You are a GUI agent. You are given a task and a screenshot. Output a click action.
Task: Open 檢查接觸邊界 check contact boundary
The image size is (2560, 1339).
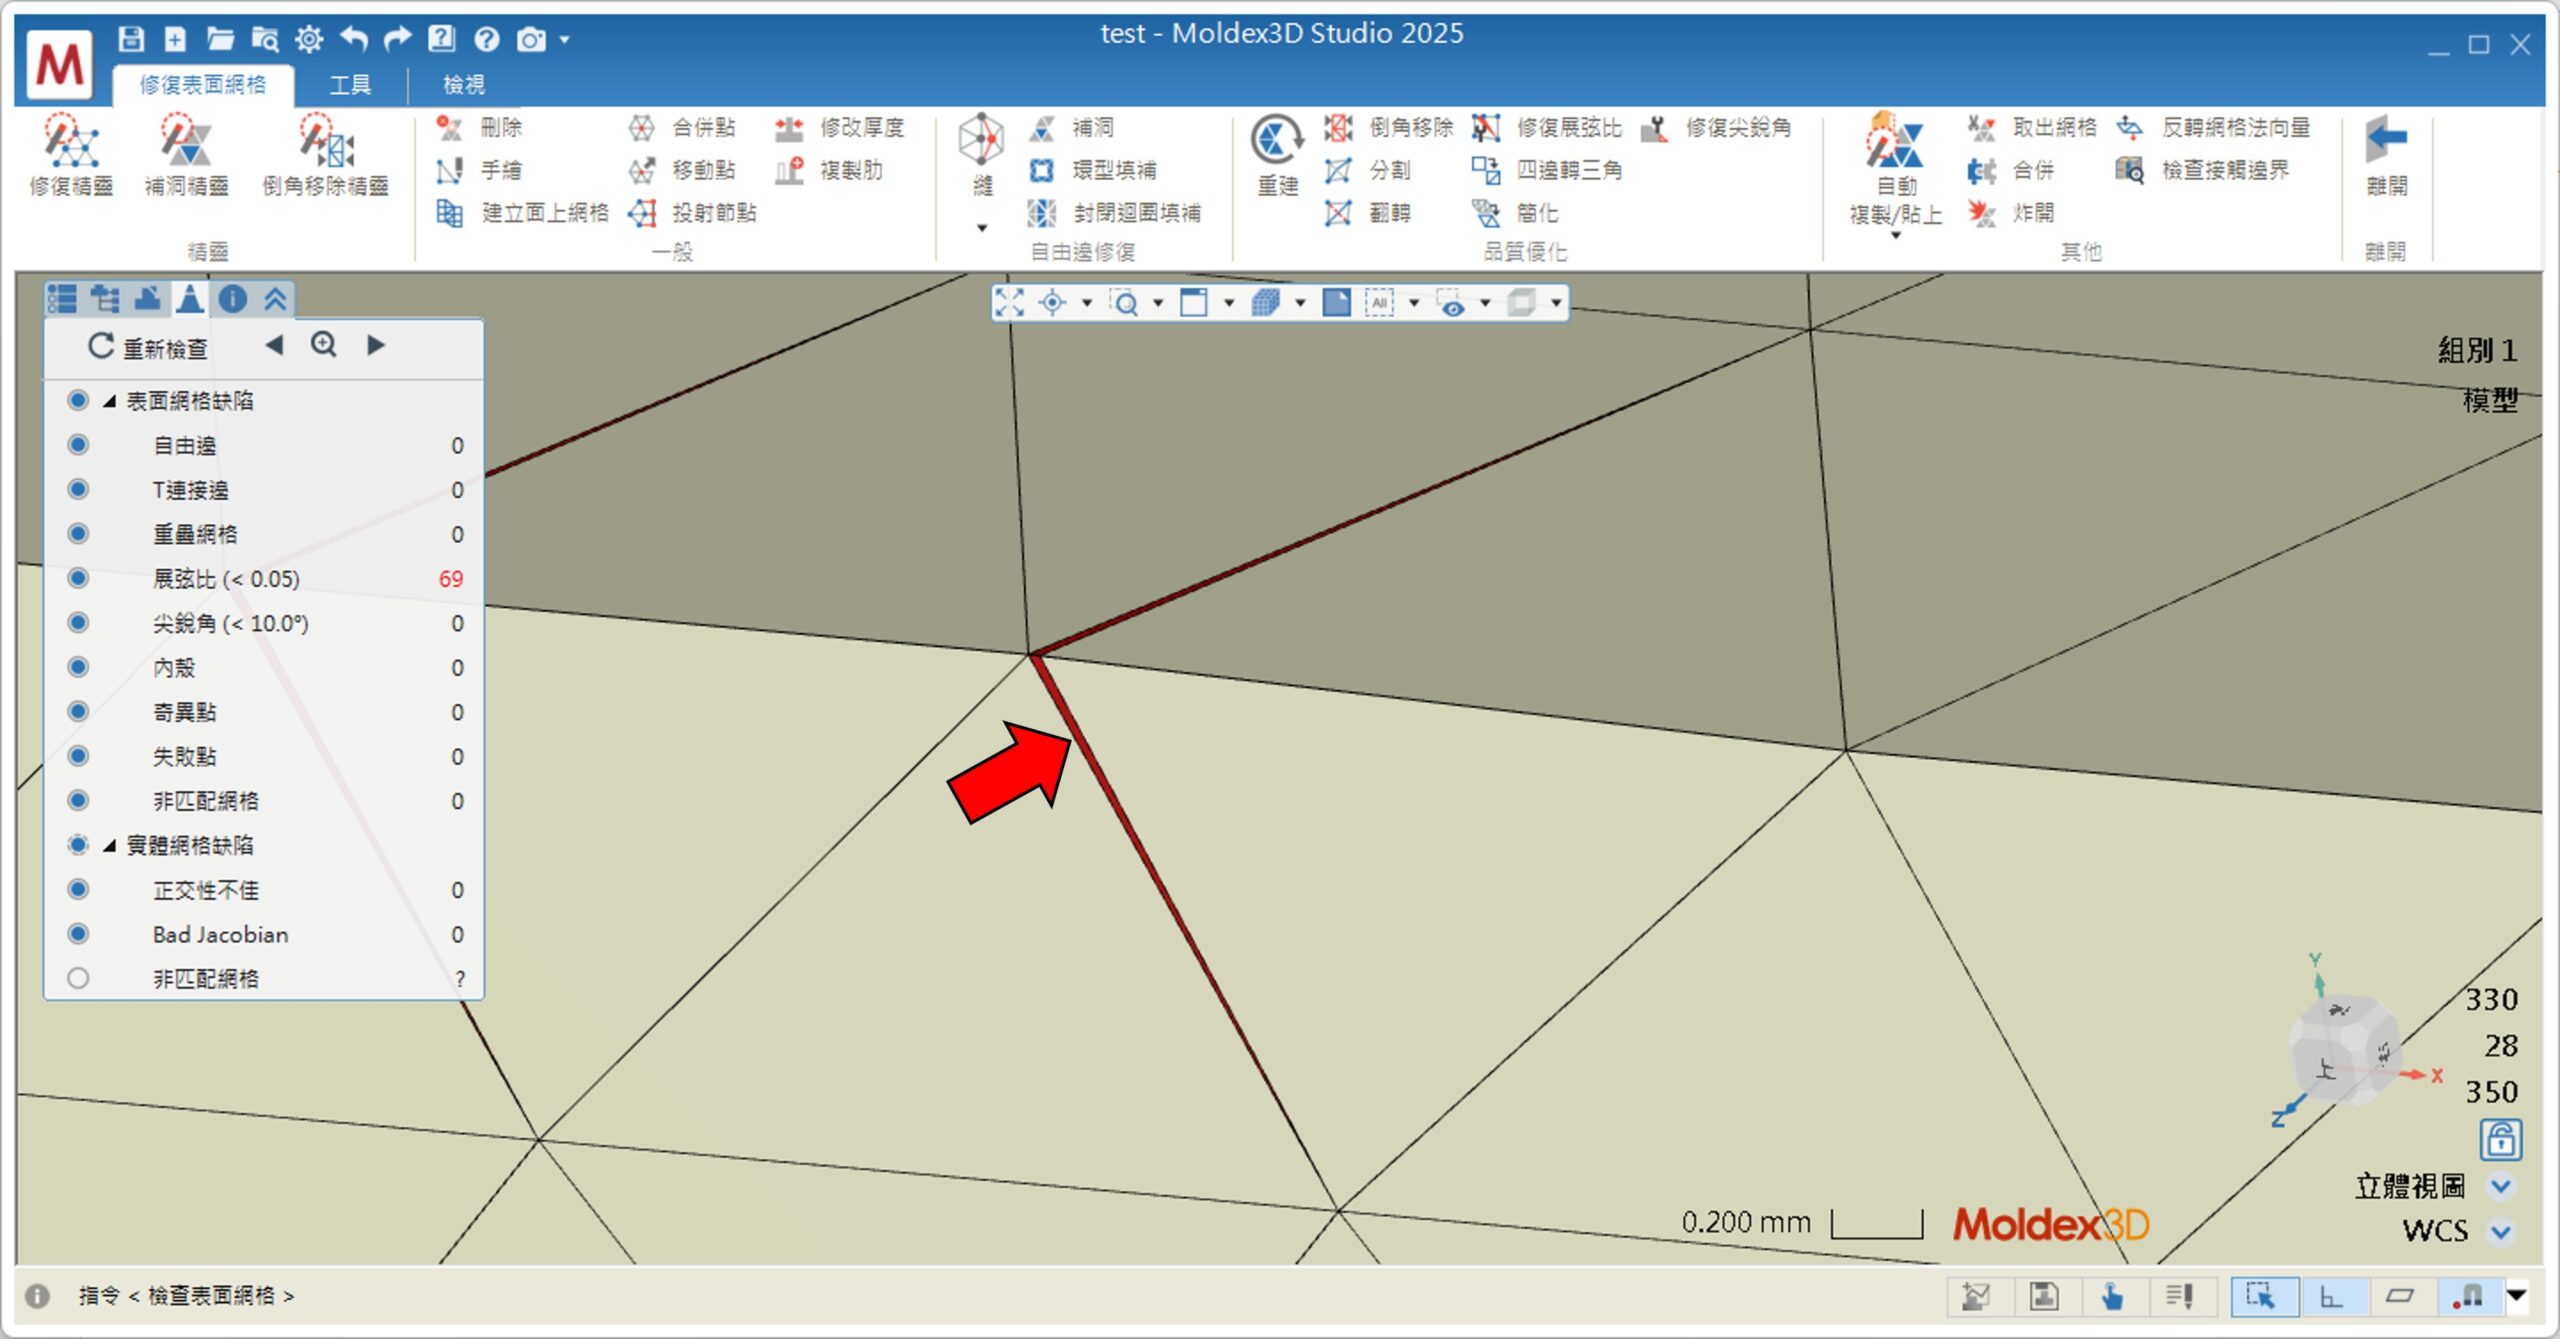tap(2202, 170)
